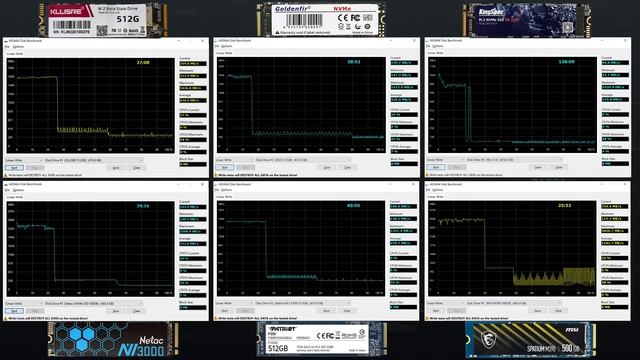Click Save button in 40:50 window
640x360 pixels.
pos(327,311)
